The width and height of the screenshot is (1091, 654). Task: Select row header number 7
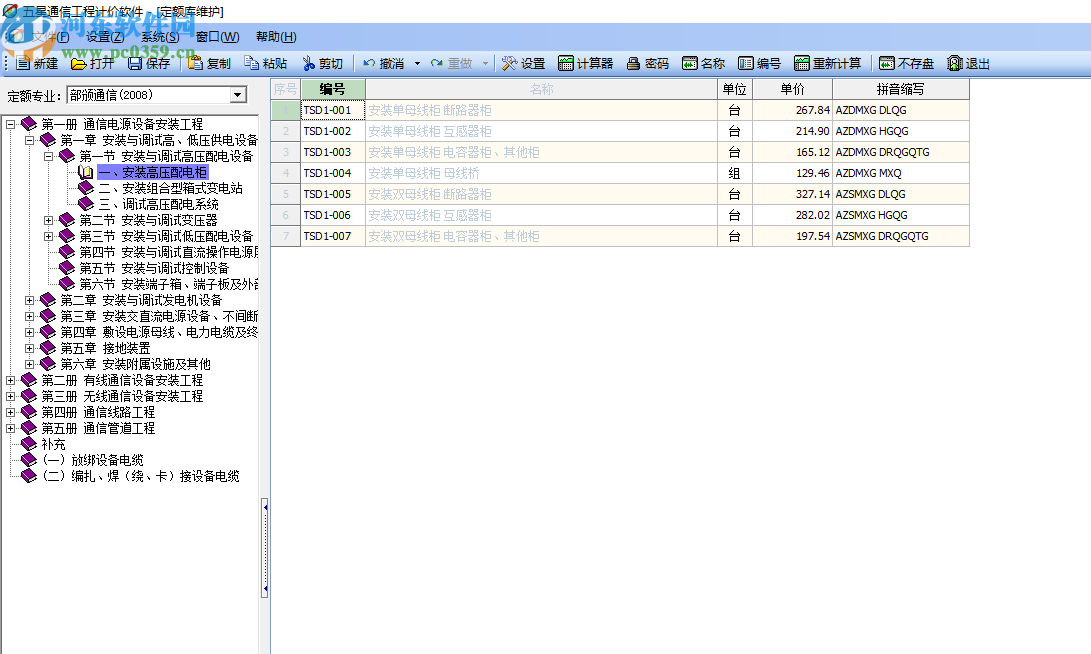click(285, 236)
